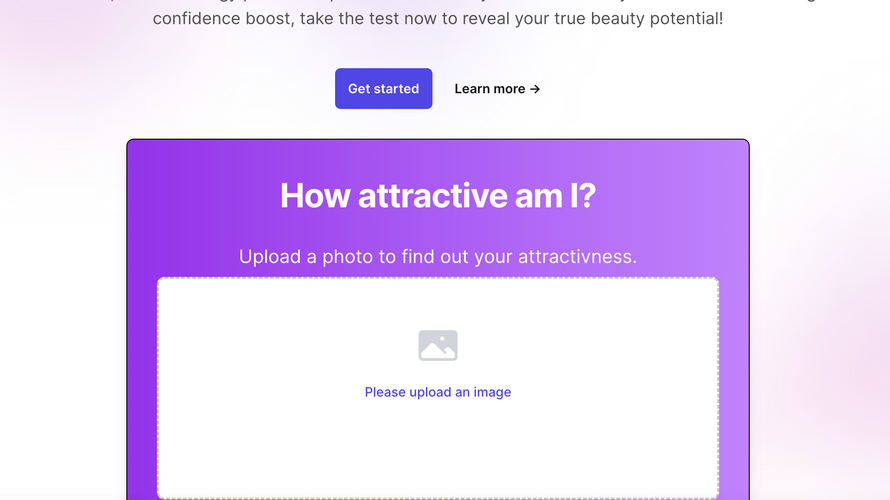Click the 'Upload a photo to find out' text

(x=438, y=257)
